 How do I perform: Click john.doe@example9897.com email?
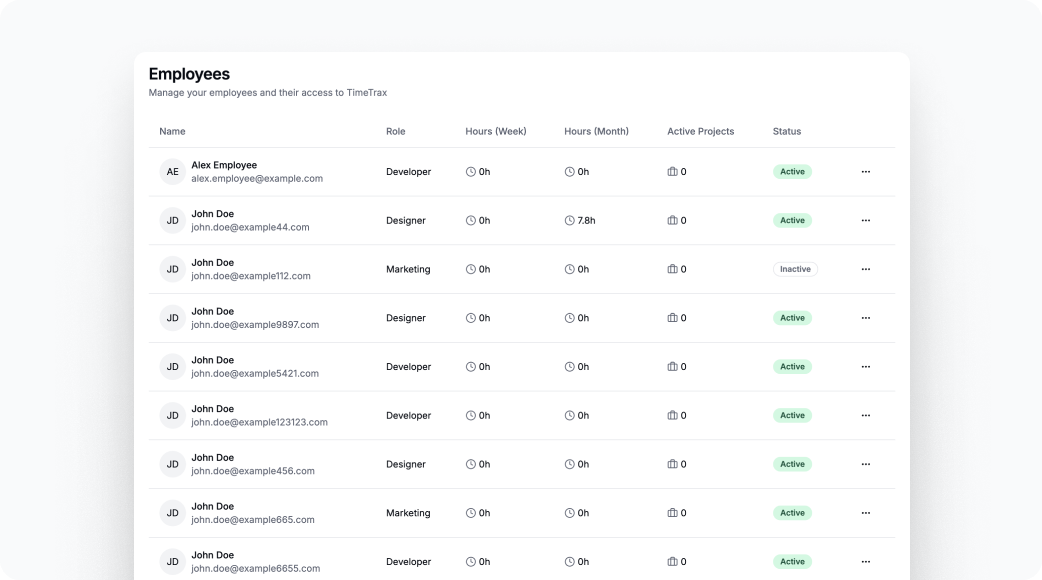coord(255,325)
